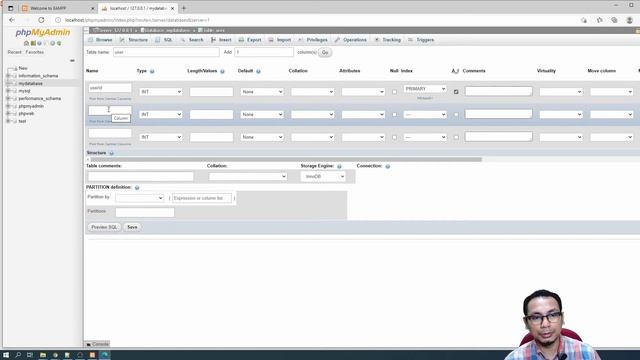Image resolution: width=640 pixels, height=360 pixels.
Task: Open the Console bar at bottom
Action: pos(98,344)
